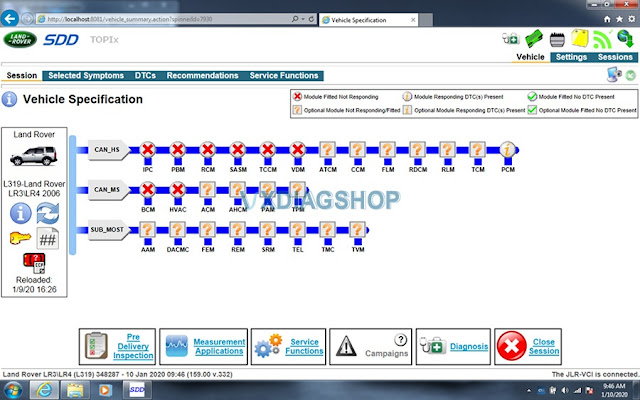Select the TEL module icon
The height and width of the screenshot is (400, 640).
(x=298, y=230)
